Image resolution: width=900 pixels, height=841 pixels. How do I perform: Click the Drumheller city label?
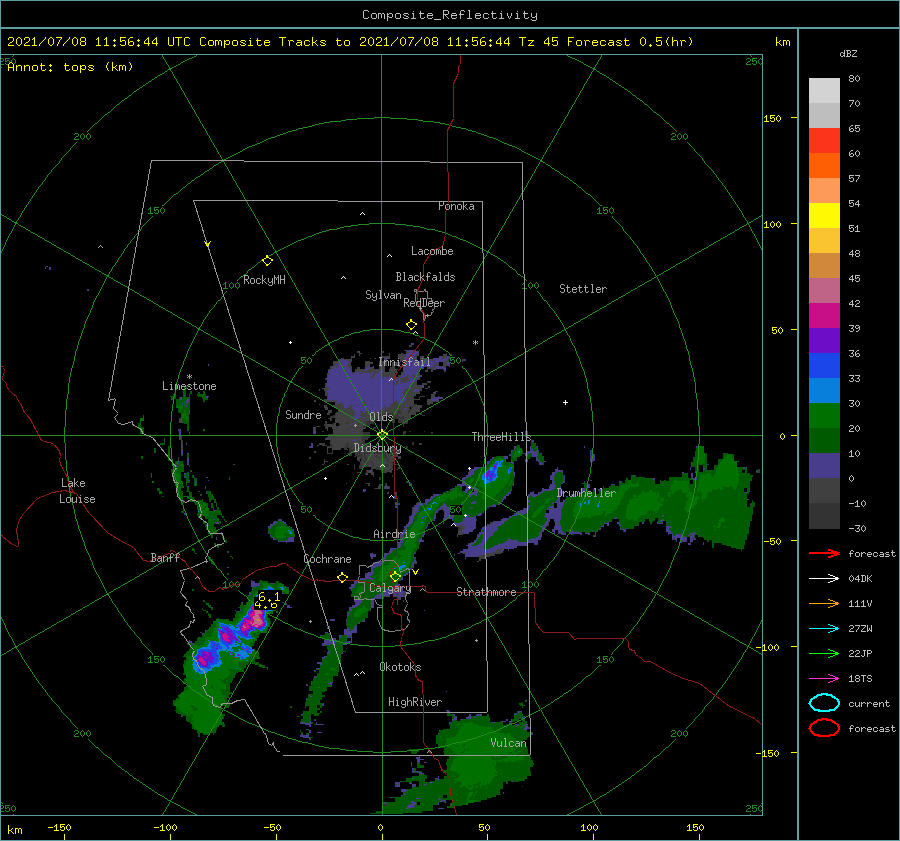click(586, 493)
